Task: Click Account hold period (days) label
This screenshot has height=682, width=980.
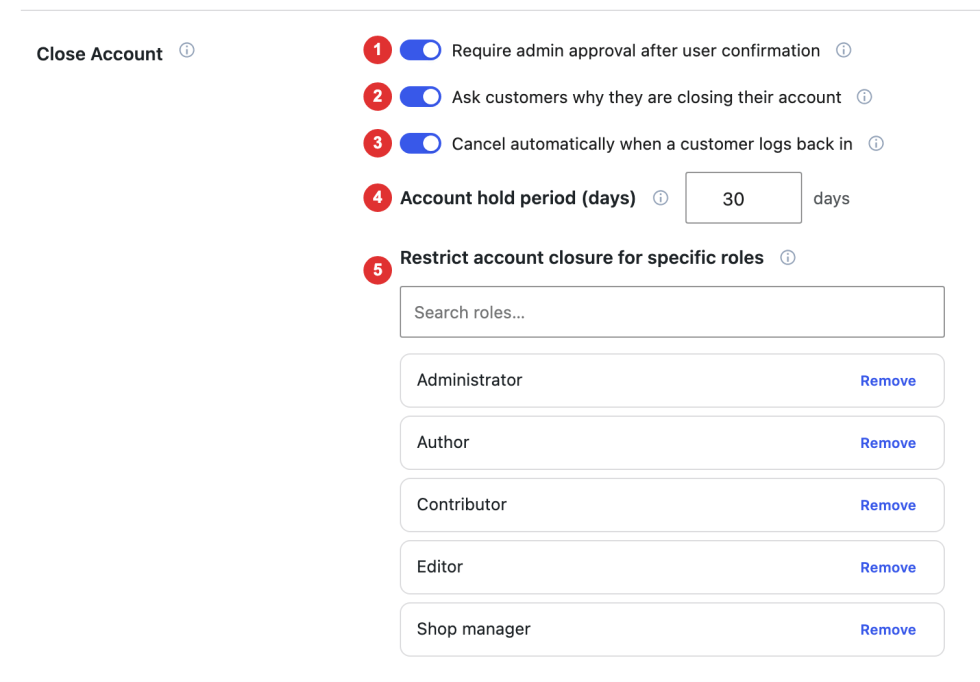Action: click(518, 198)
